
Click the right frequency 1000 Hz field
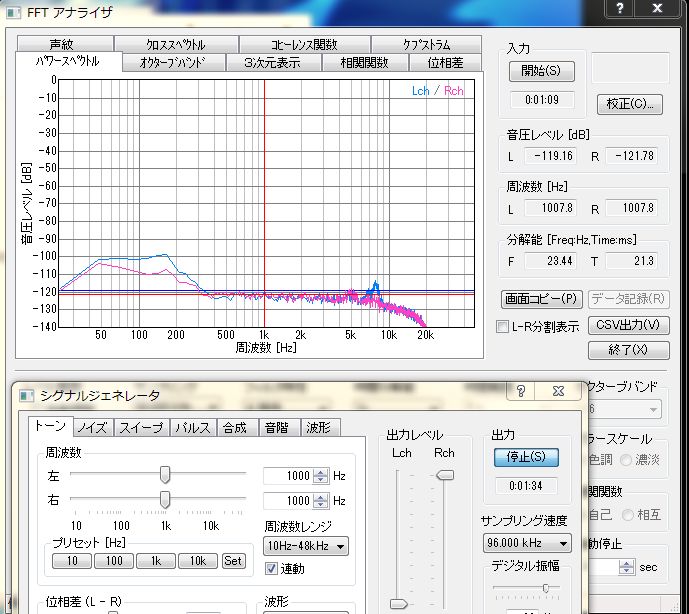pyautogui.click(x=288, y=501)
